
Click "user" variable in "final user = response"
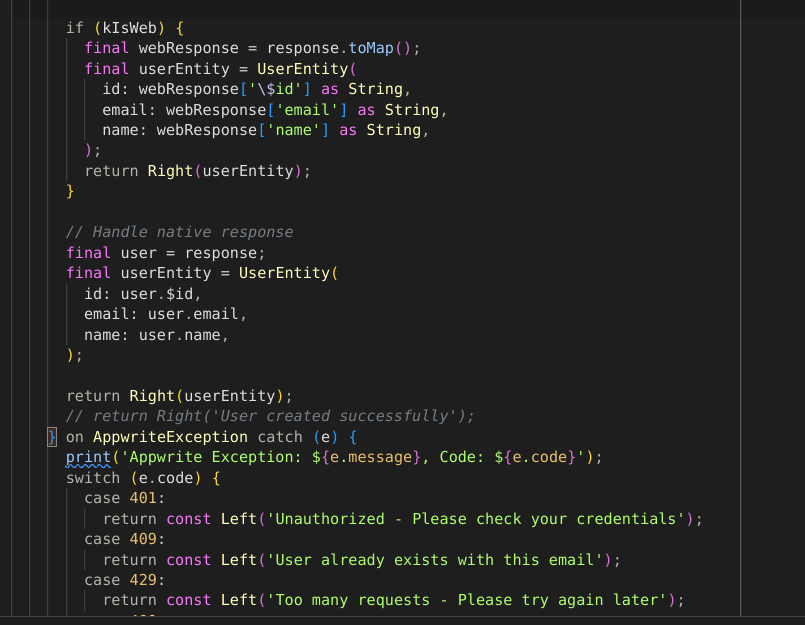pos(139,253)
